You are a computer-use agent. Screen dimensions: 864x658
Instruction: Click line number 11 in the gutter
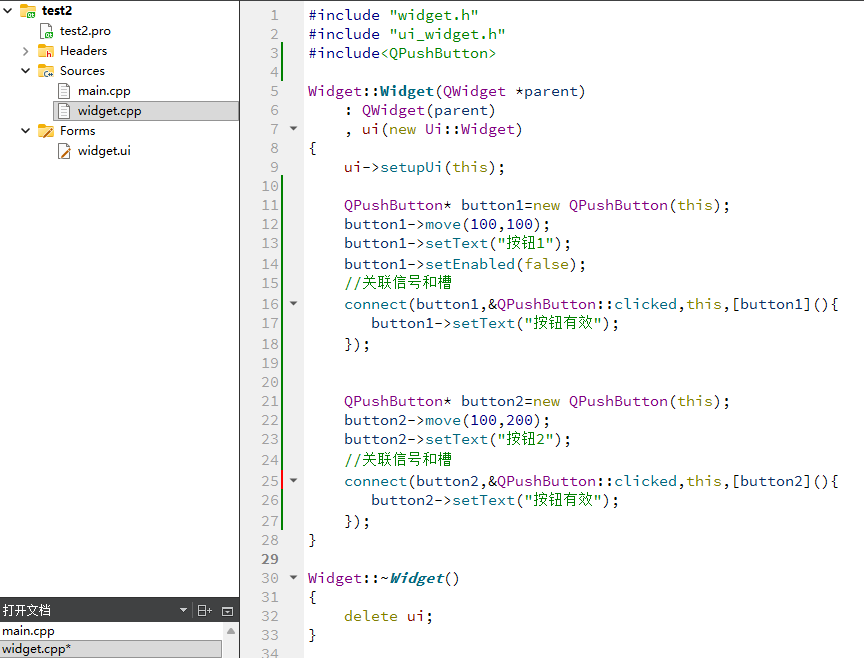270,206
